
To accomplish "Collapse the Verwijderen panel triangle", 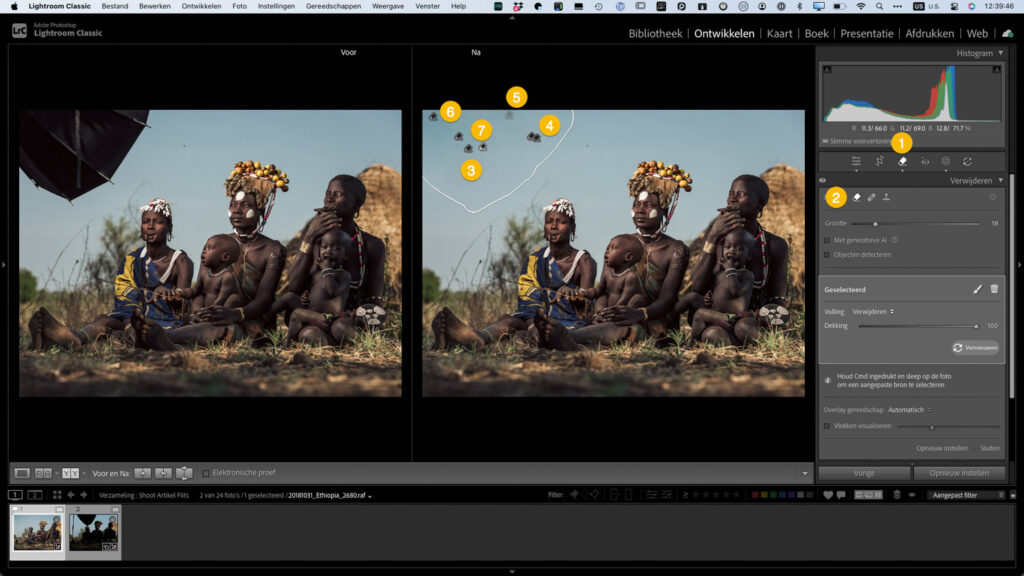I will pos(1000,181).
